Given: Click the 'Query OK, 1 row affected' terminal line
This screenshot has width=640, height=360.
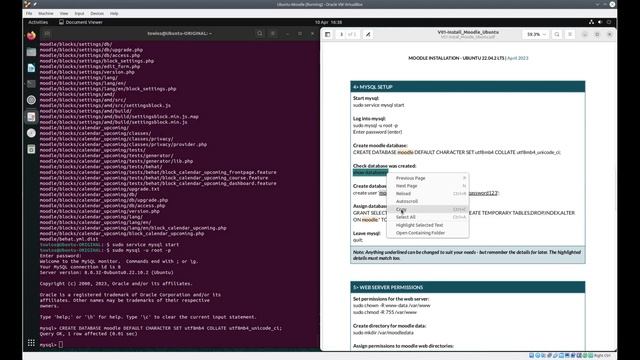Looking at the screenshot, I should (x=89, y=334).
